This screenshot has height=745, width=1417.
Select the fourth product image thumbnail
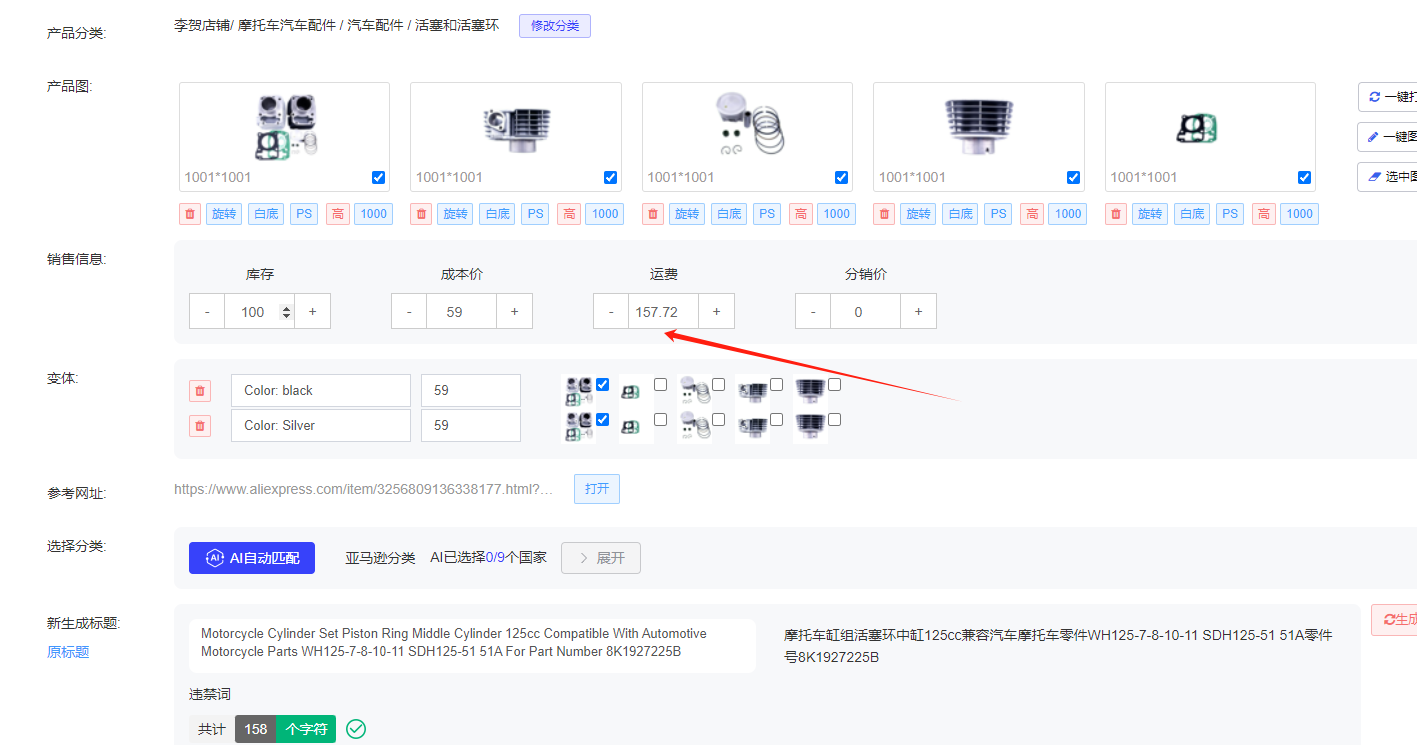point(978,127)
